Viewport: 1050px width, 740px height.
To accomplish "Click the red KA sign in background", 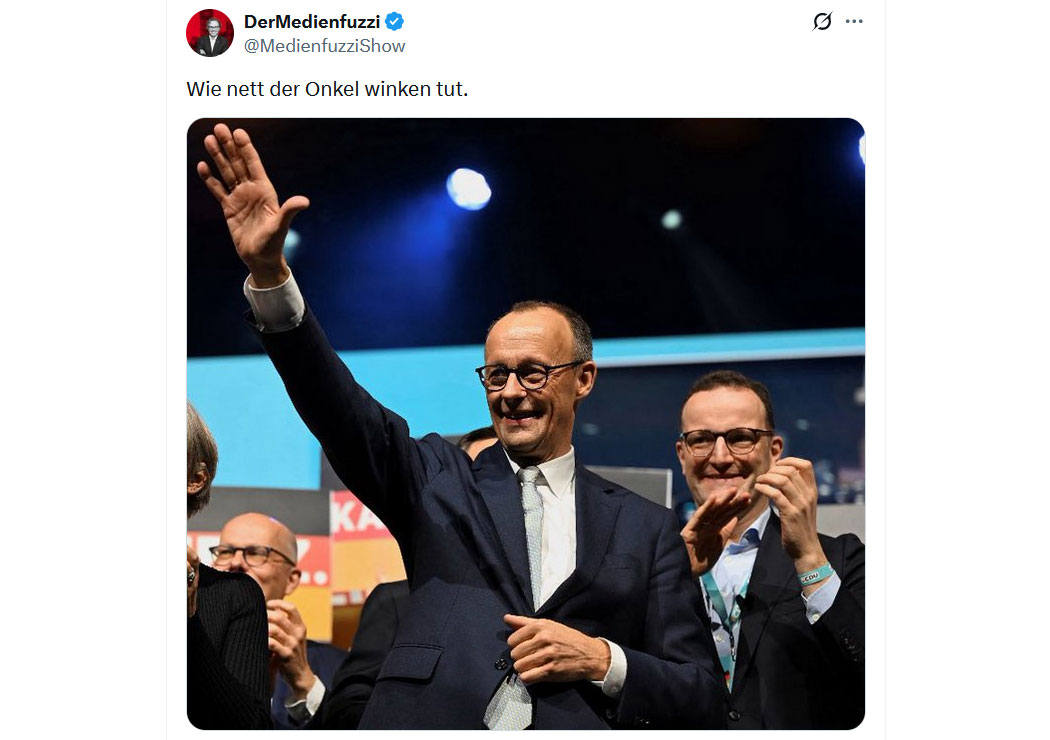I will point(357,514).
